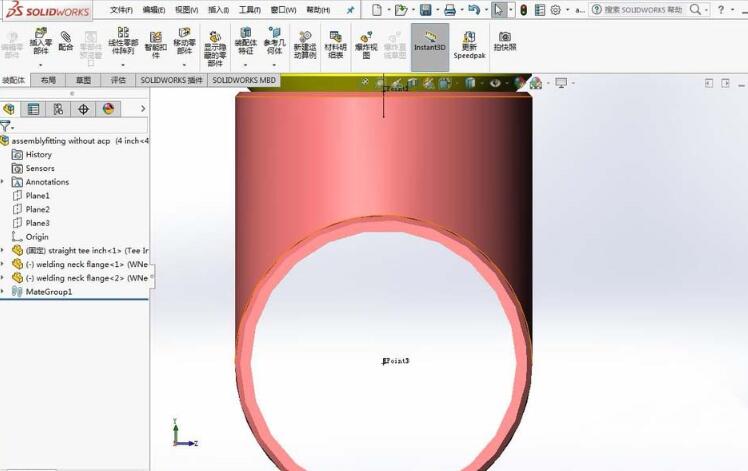748x471 pixels.
Task: Click the Select cursor tool
Action: [x=499, y=10]
